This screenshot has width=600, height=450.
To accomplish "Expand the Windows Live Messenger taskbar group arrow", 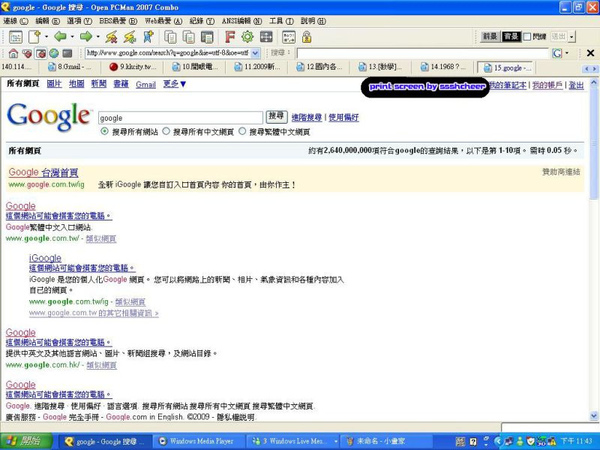I will (336, 441).
